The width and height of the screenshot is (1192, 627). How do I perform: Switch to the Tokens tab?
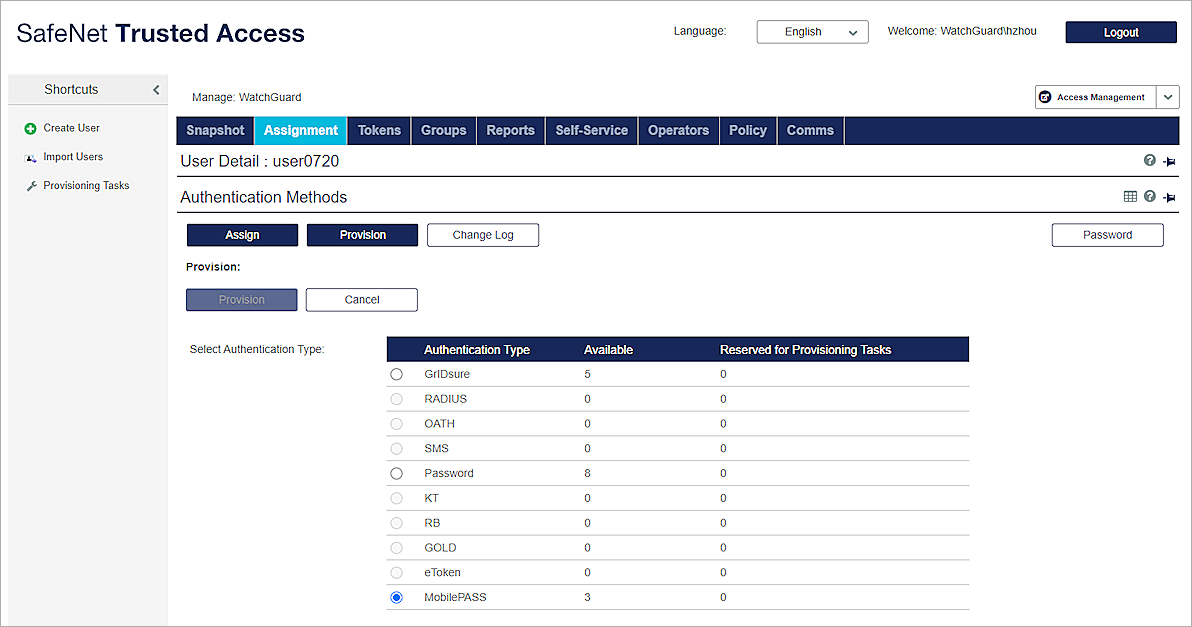(378, 130)
